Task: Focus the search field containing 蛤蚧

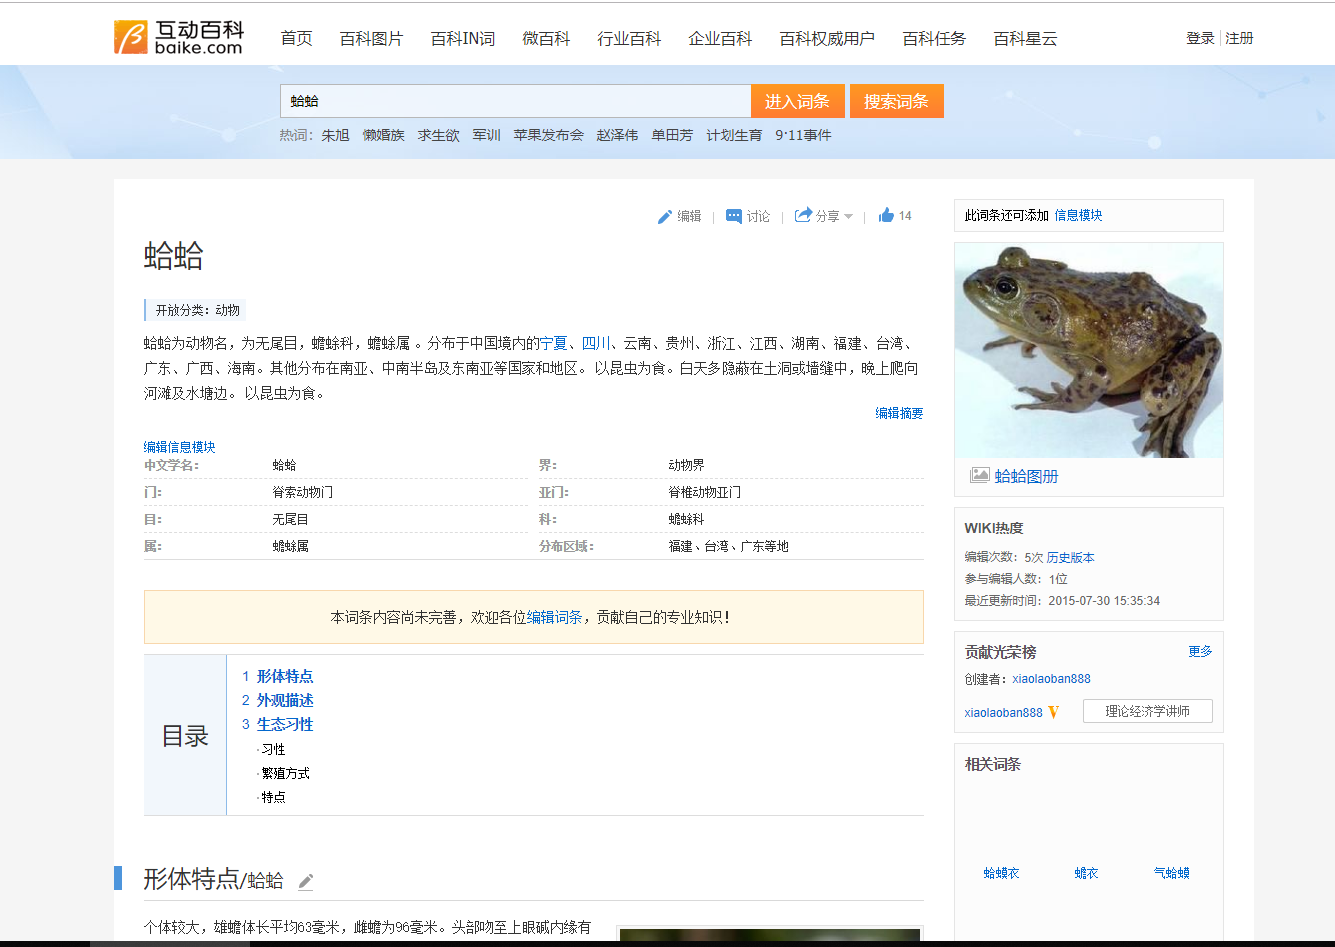Action: click(x=515, y=101)
